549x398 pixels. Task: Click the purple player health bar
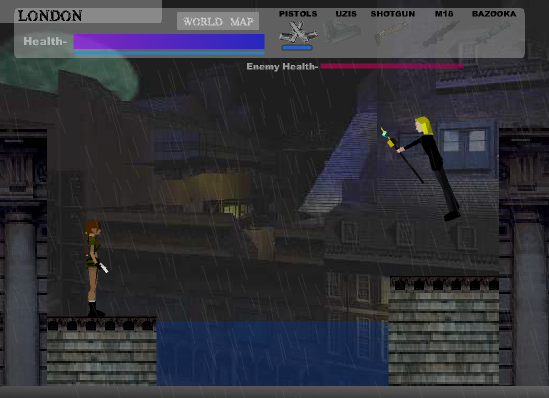click(x=169, y=41)
